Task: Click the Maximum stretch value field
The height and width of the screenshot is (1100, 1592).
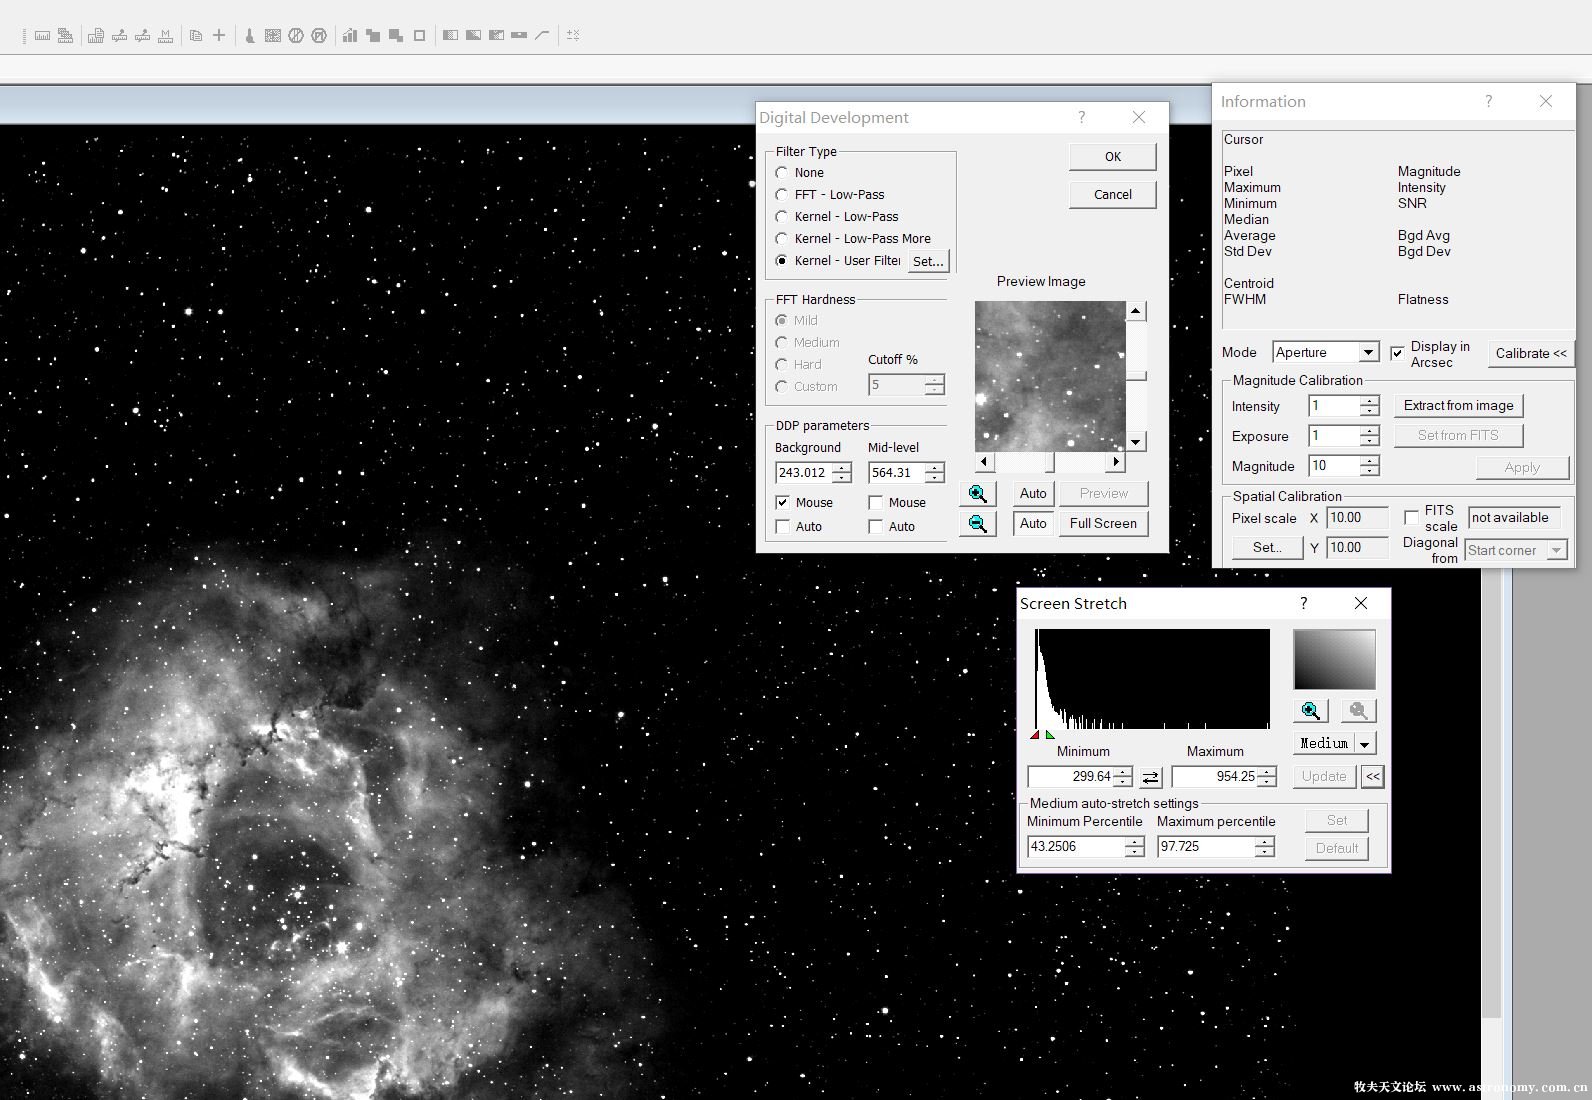Action: tap(1214, 777)
